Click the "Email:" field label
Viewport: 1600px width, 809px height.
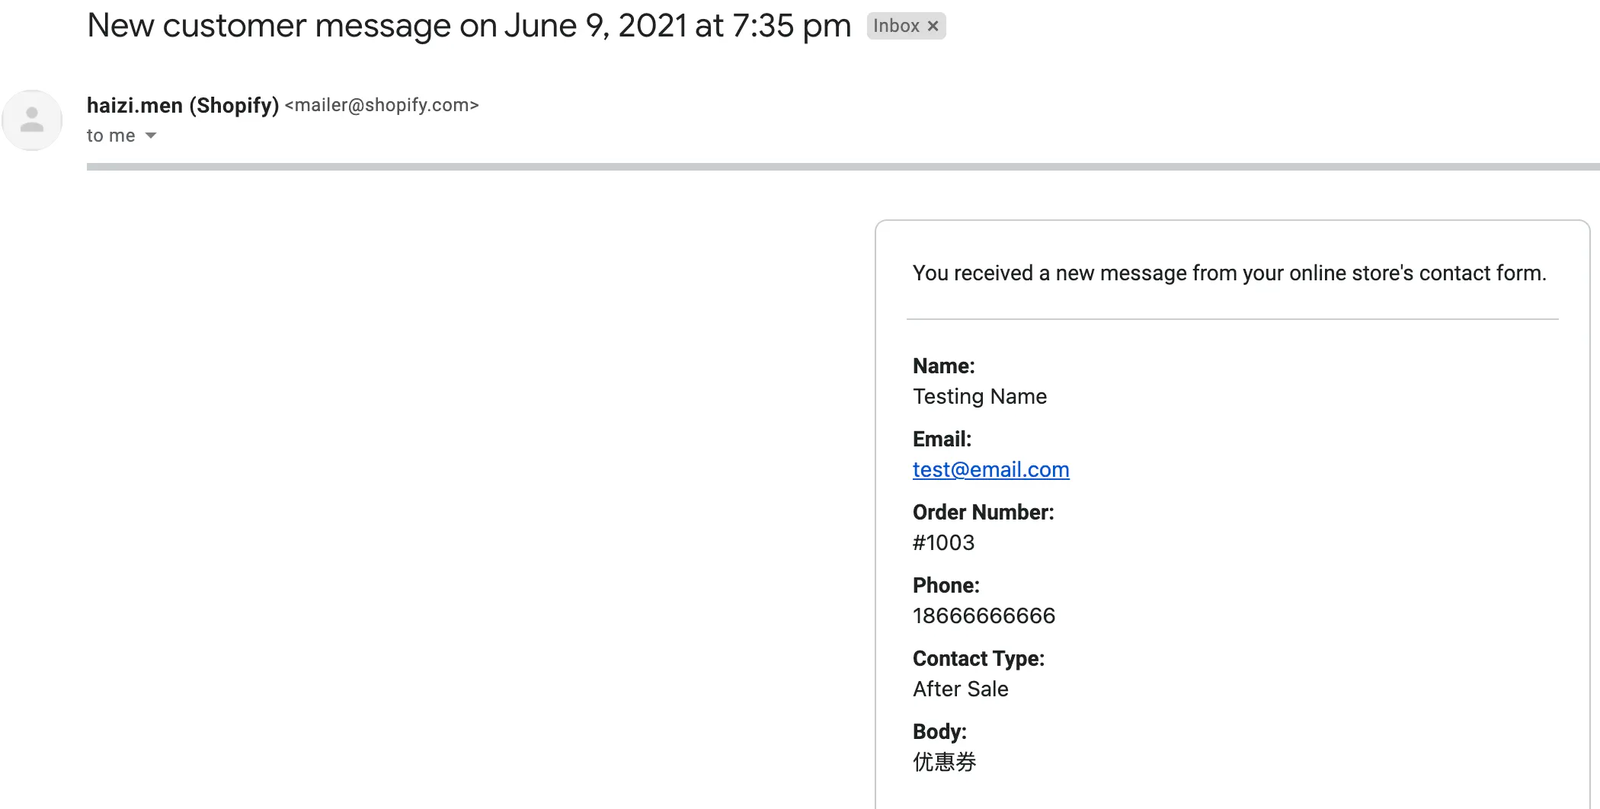tap(942, 440)
